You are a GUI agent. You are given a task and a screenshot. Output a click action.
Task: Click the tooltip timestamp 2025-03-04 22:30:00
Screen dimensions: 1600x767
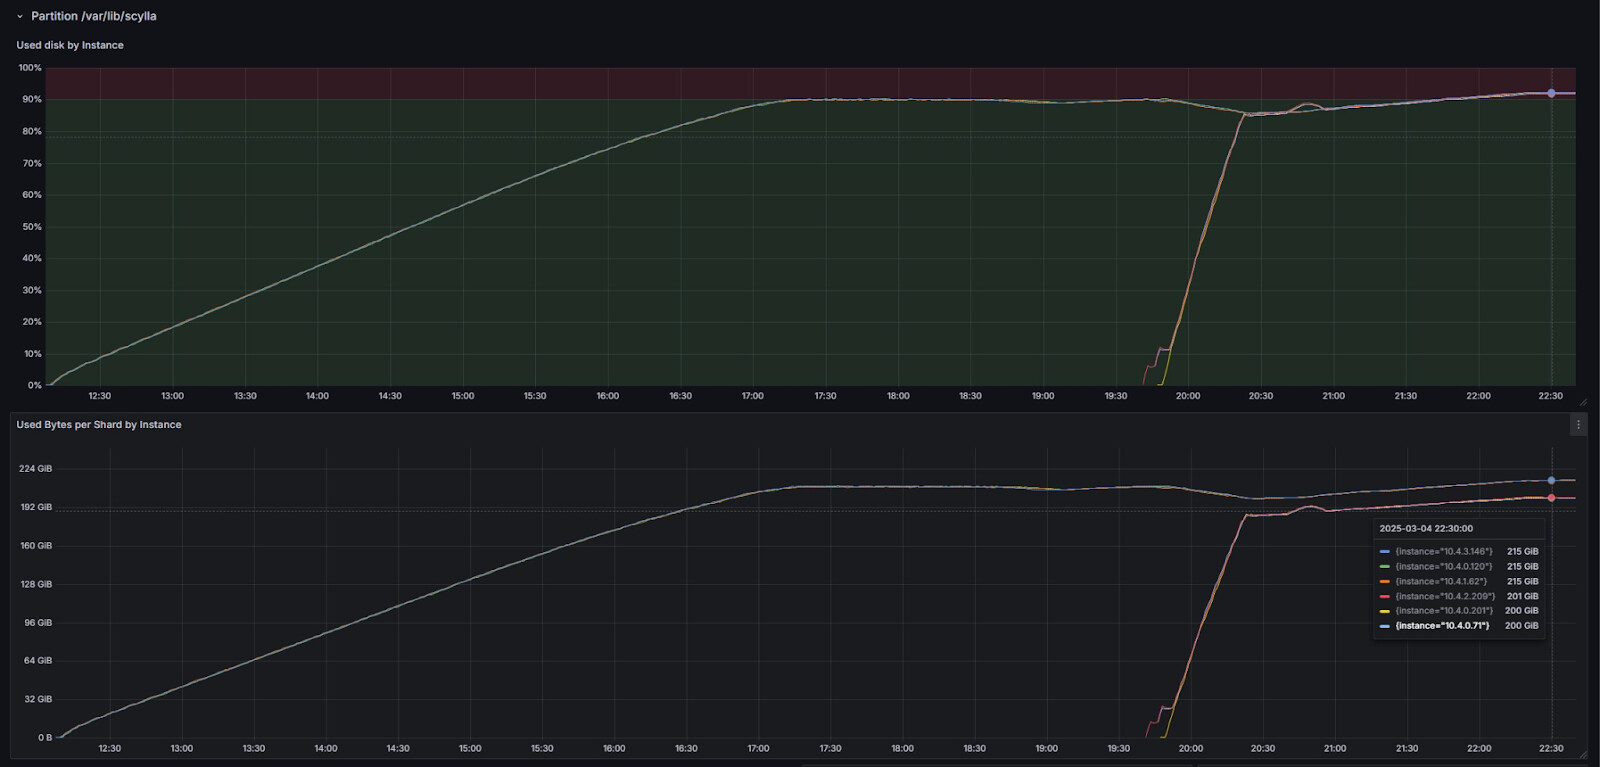pyautogui.click(x=1426, y=529)
